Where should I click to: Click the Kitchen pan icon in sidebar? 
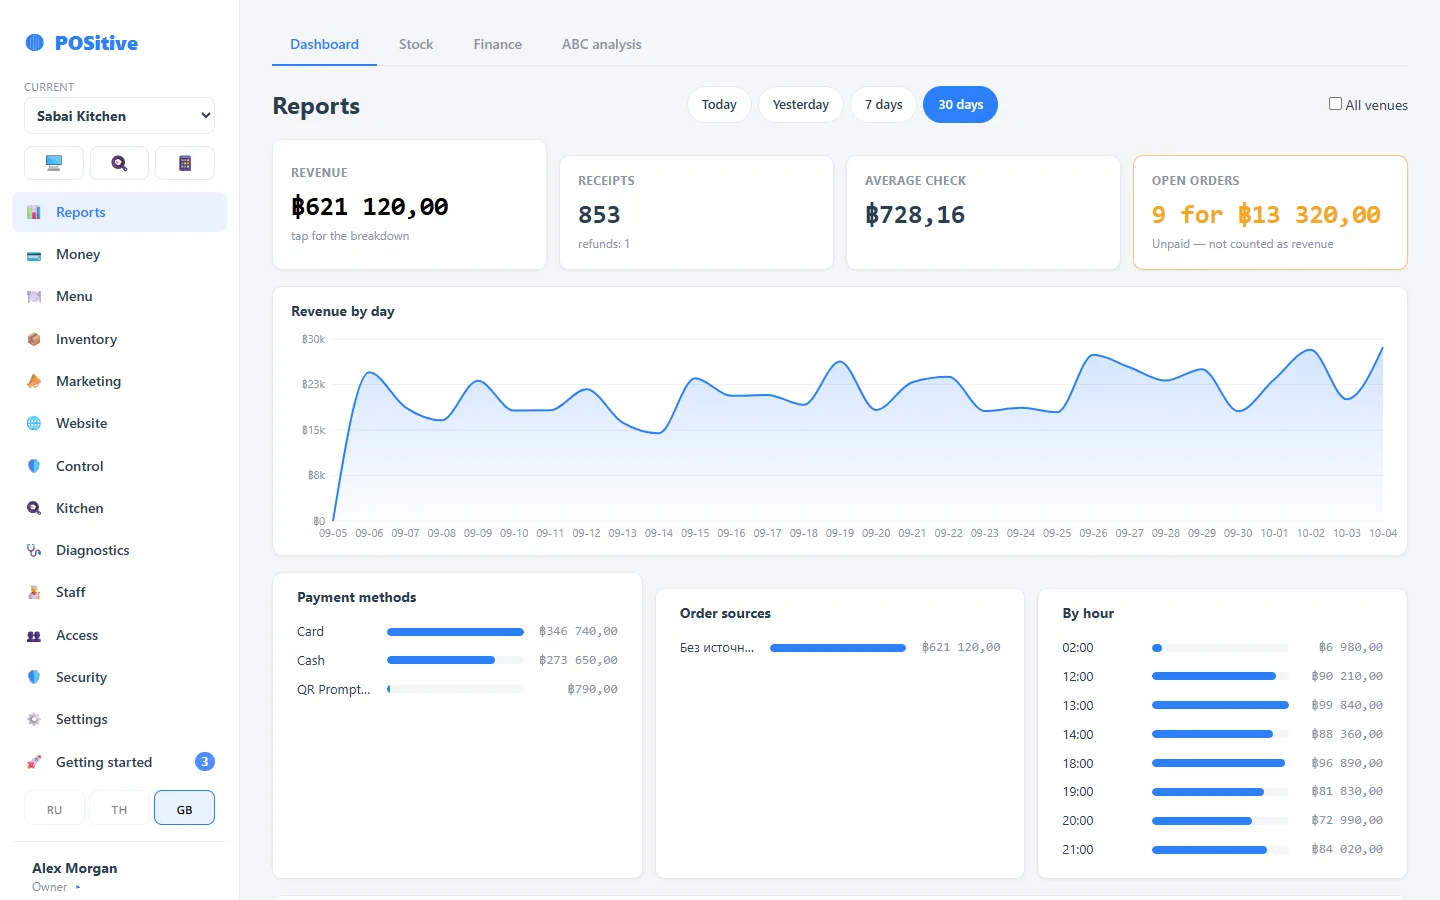[34, 508]
